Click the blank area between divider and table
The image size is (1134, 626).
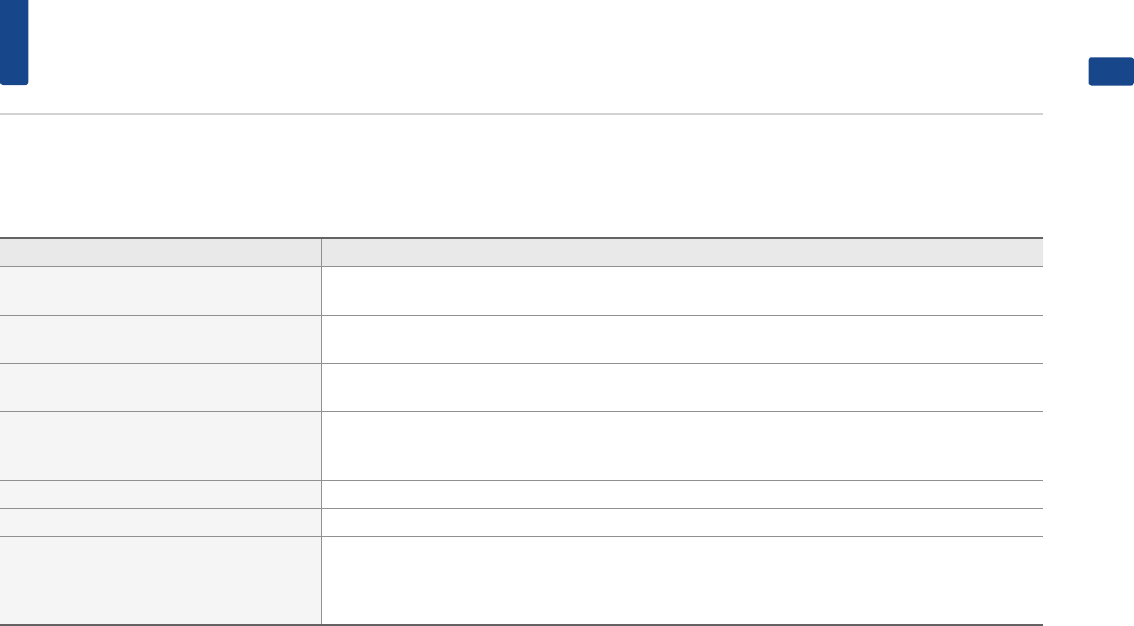(520, 176)
